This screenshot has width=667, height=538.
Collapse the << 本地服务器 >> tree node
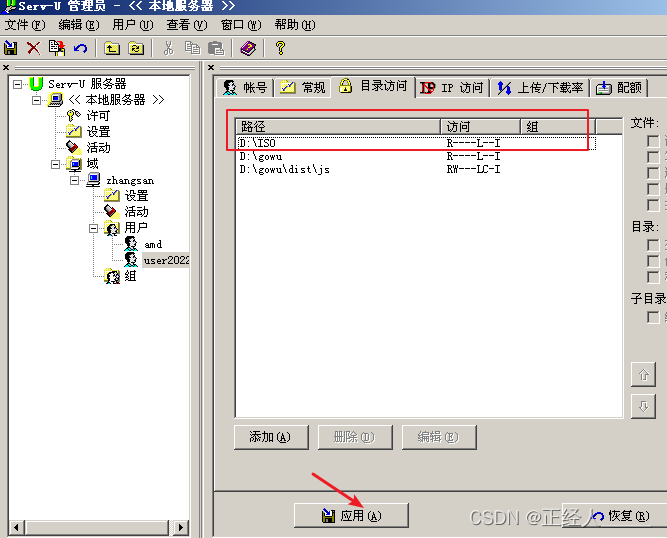coord(37,100)
